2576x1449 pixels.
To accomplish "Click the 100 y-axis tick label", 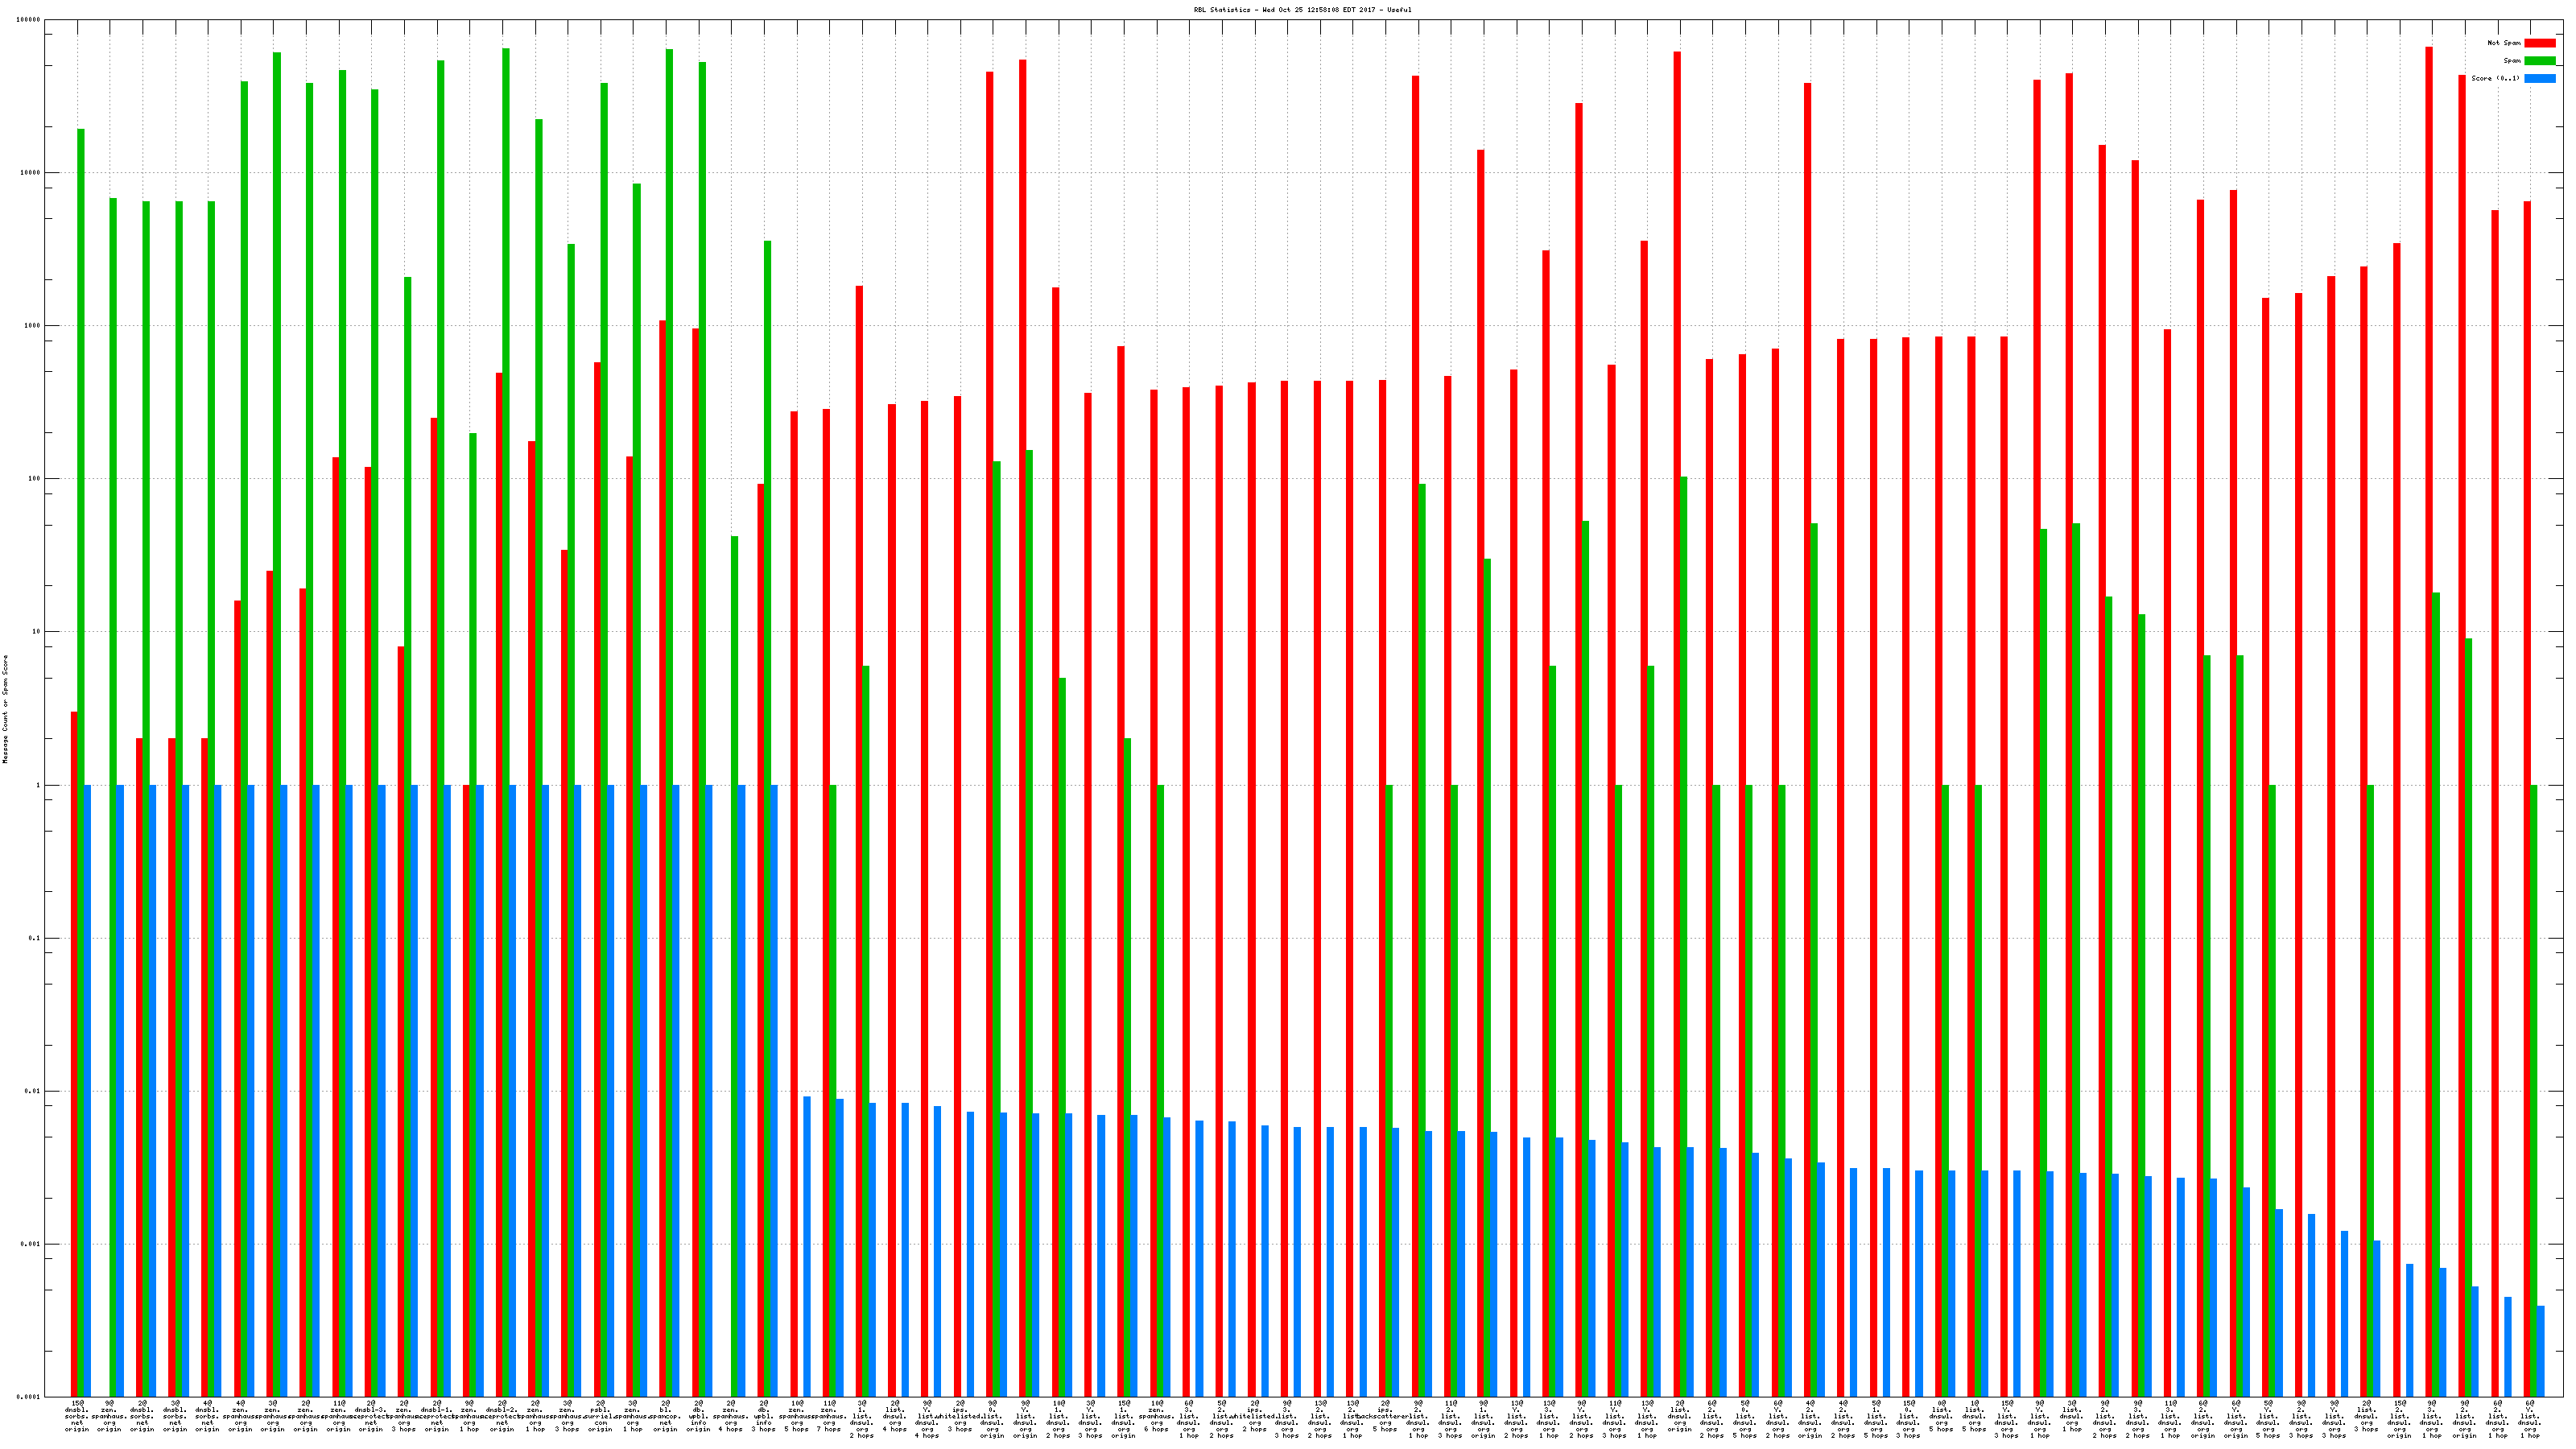I will tap(34, 479).
